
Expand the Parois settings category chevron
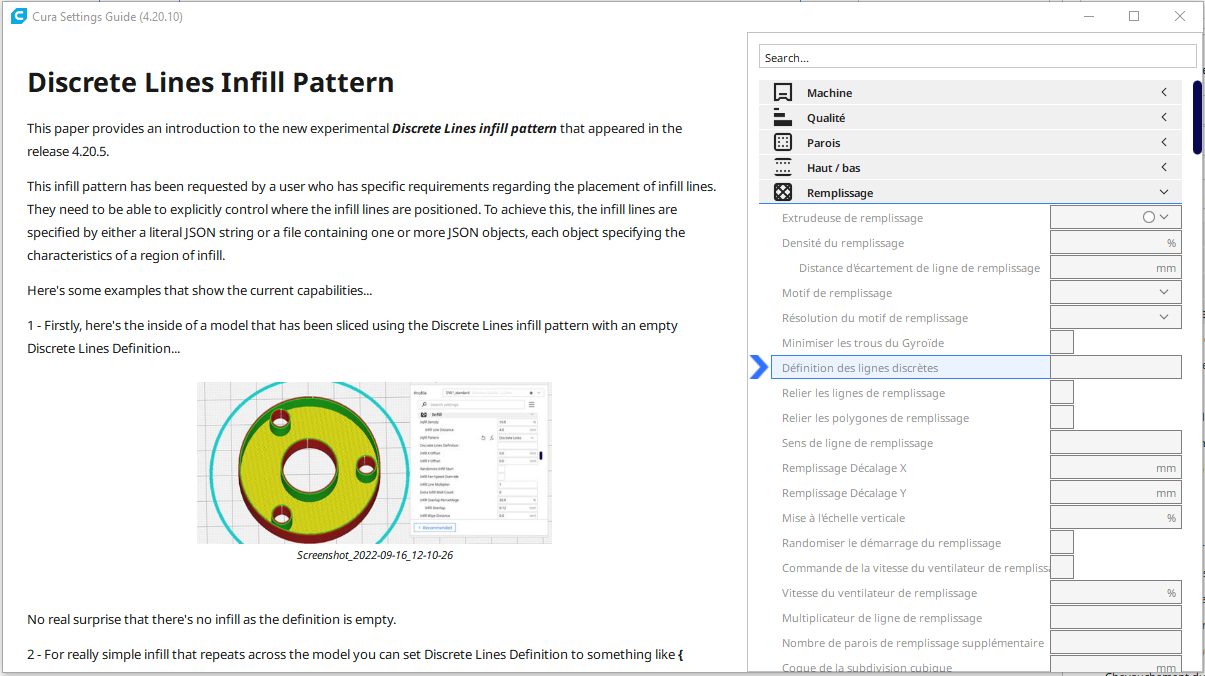(x=1164, y=143)
